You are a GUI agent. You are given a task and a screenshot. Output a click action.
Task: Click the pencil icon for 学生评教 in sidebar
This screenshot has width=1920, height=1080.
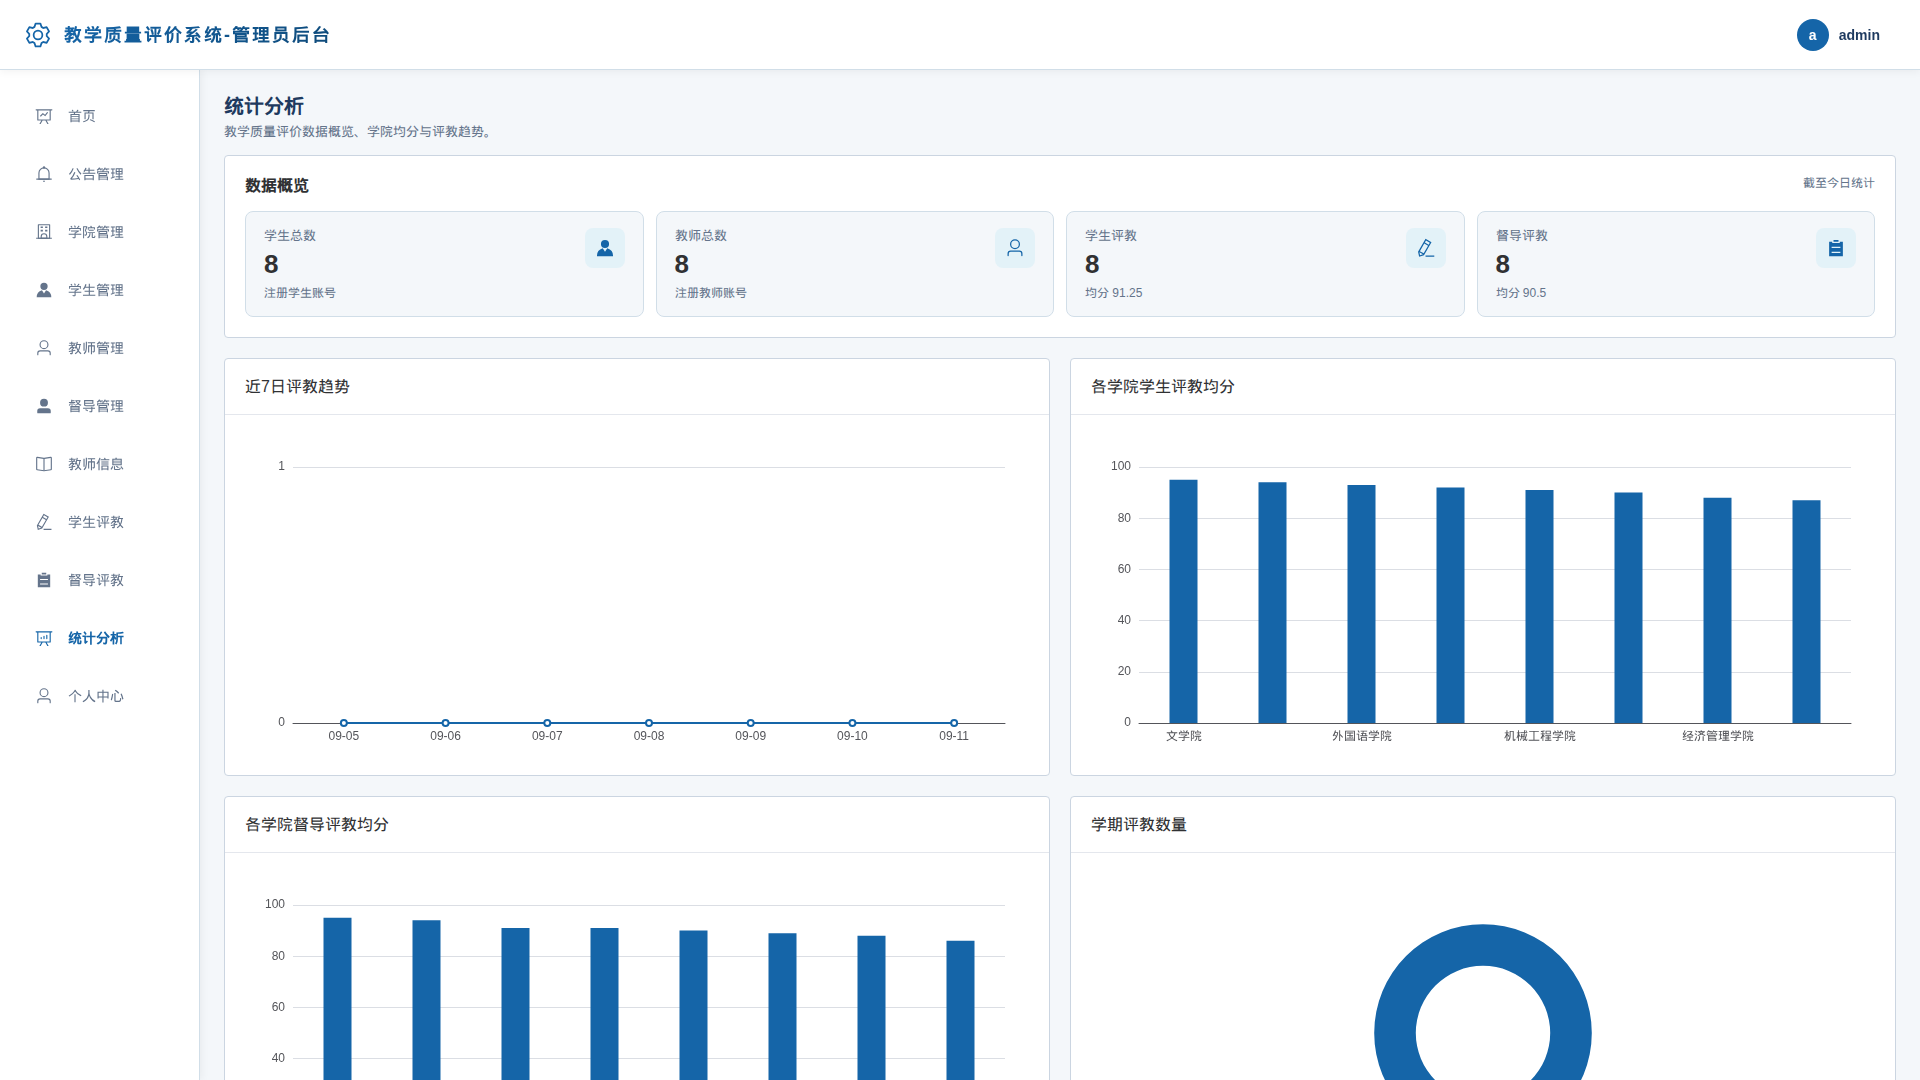click(x=44, y=522)
